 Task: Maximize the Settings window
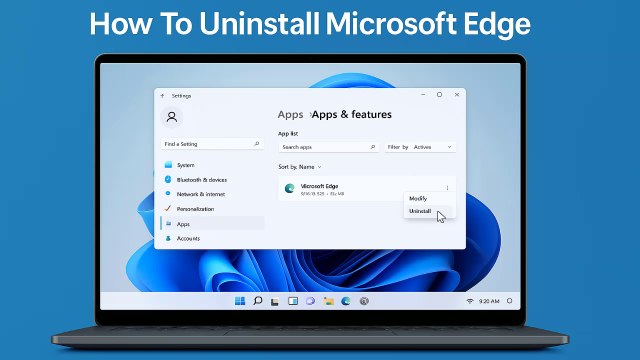click(x=440, y=95)
